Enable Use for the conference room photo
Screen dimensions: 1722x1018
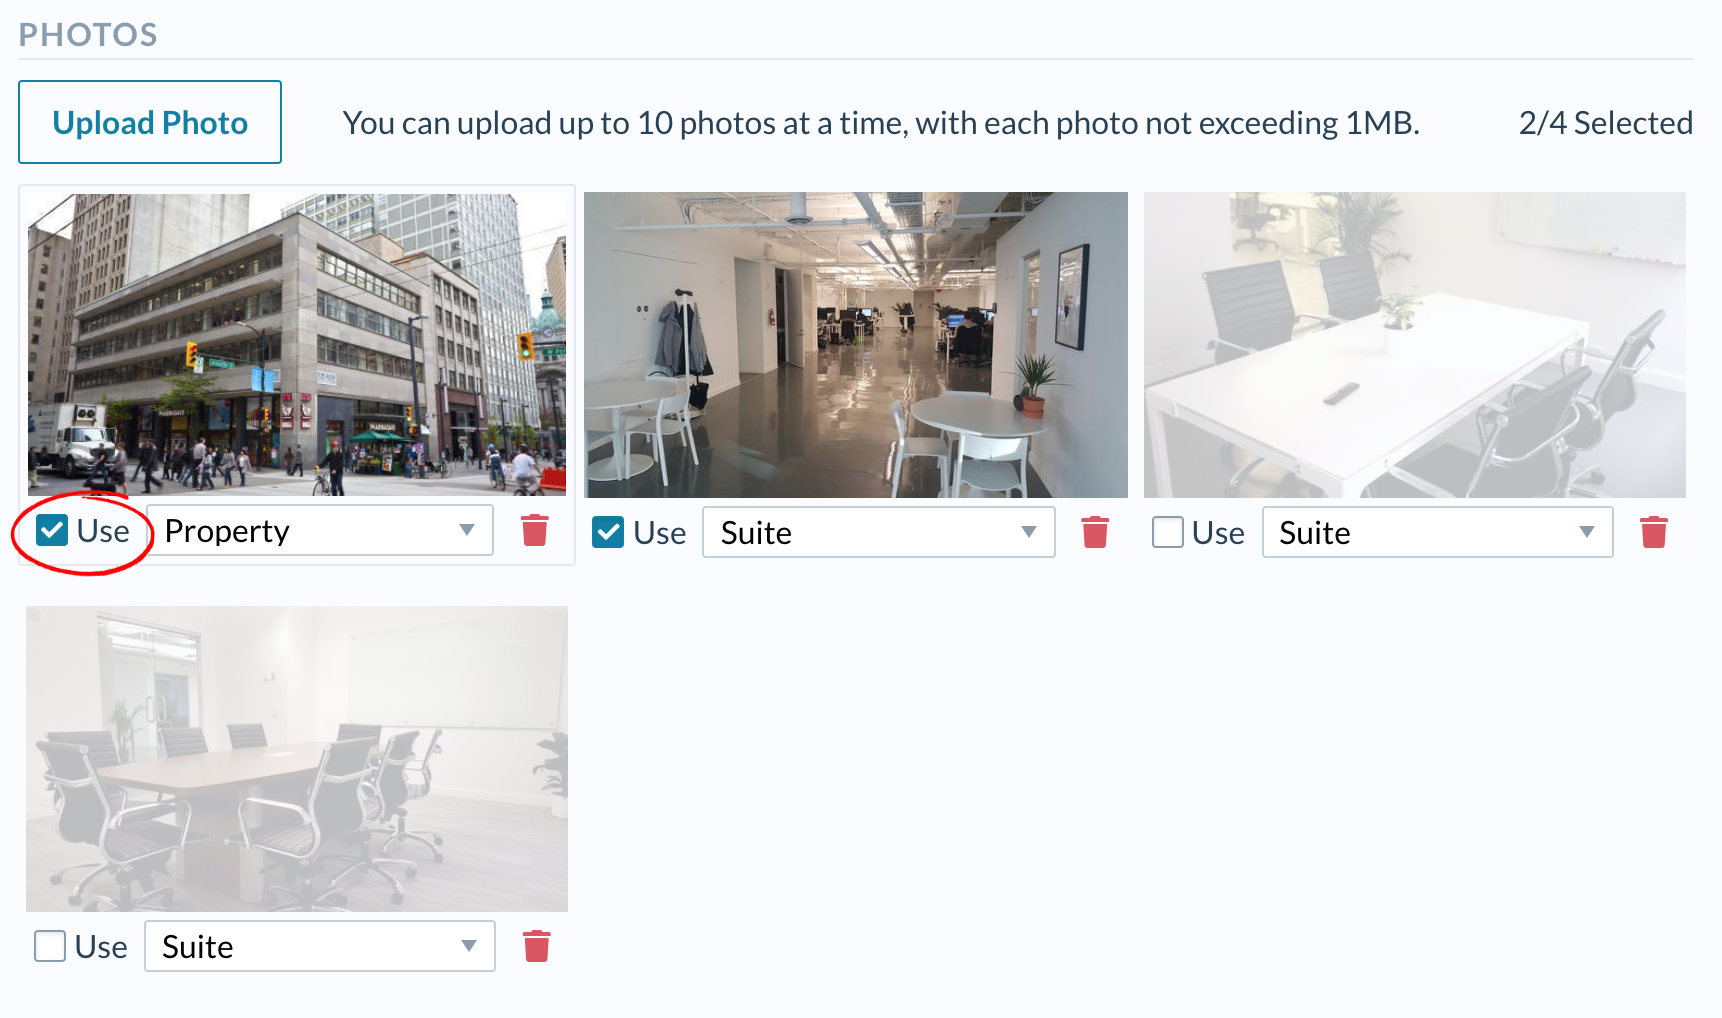pos(50,946)
